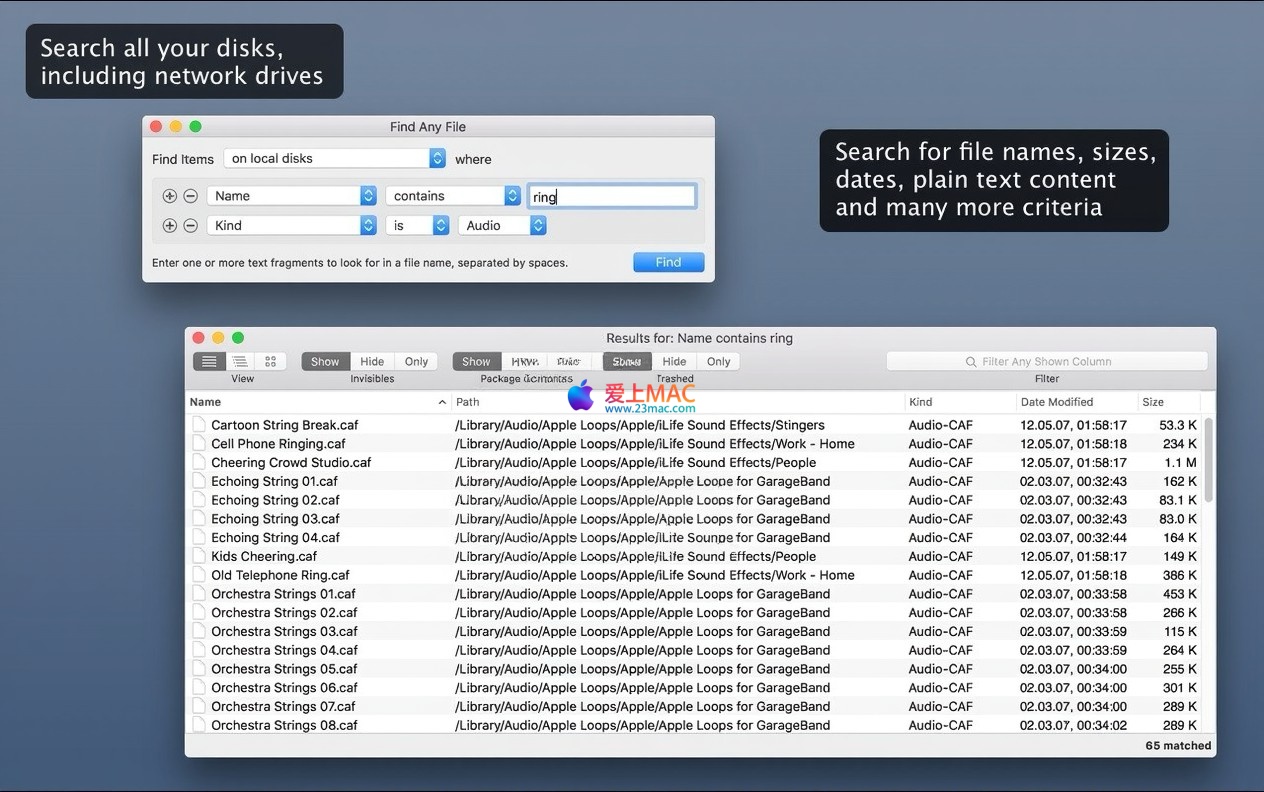
Task: Set Invisibles filter to Only
Action: [416, 362]
